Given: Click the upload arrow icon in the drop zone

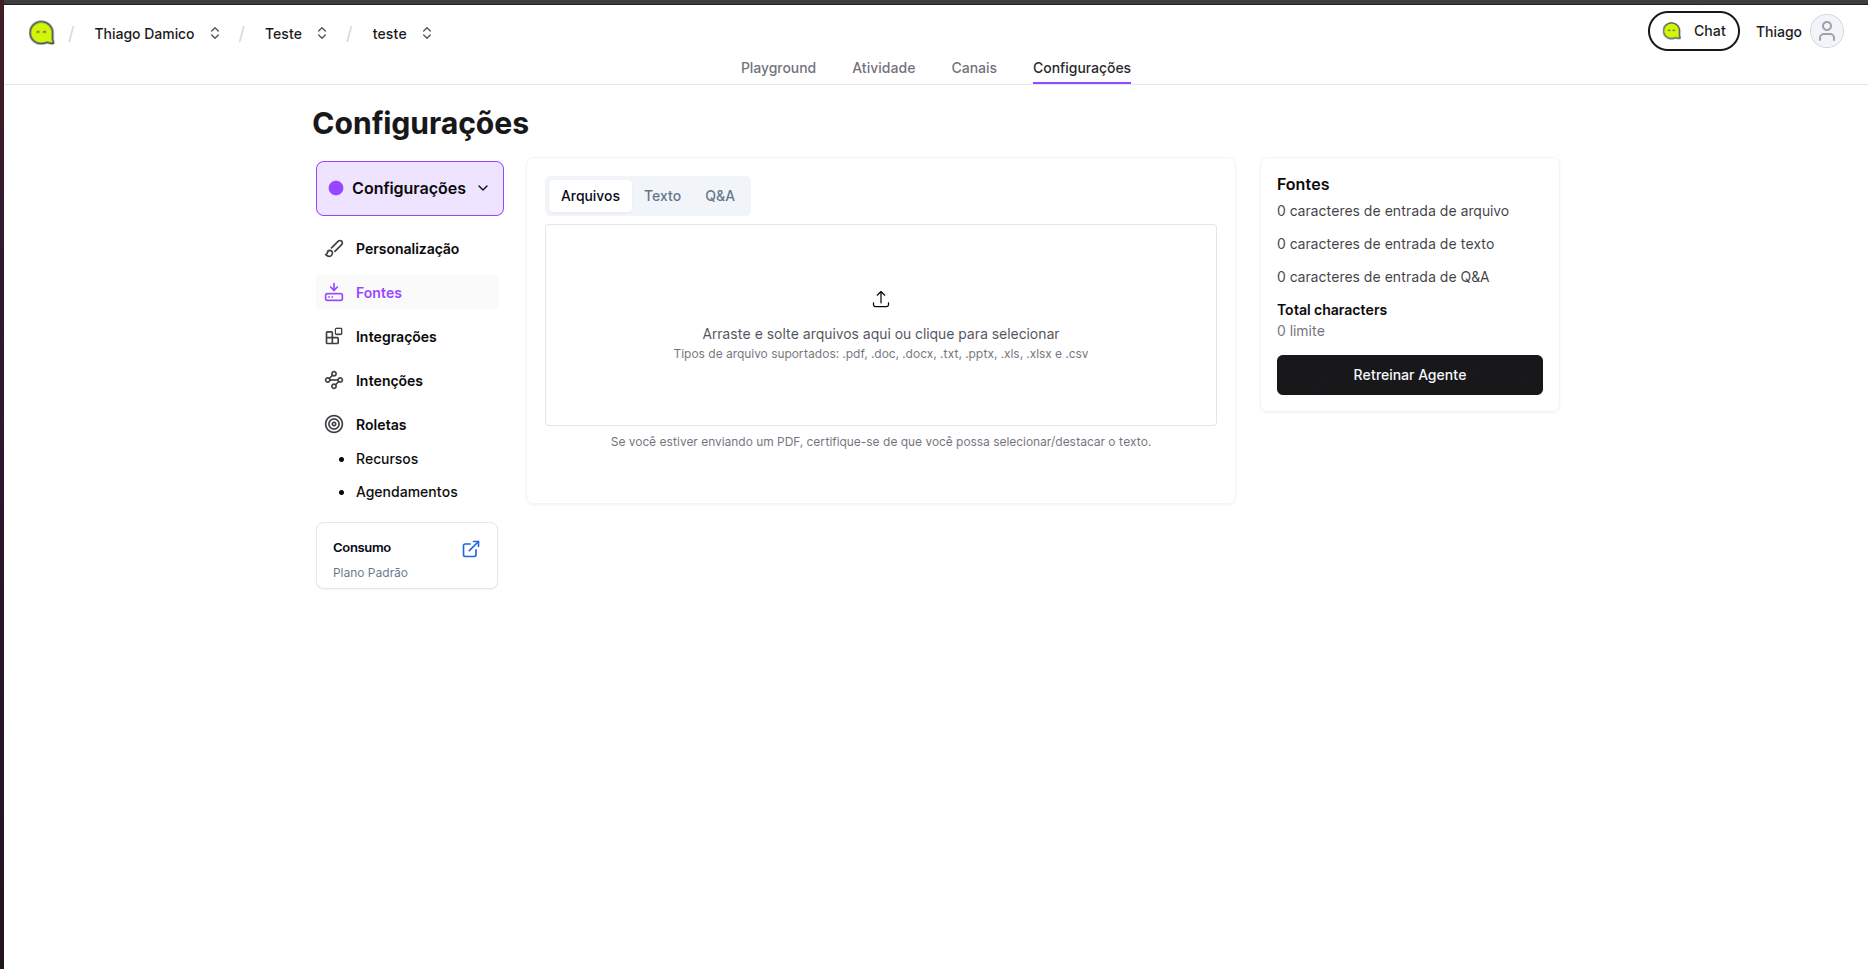Looking at the screenshot, I should pyautogui.click(x=880, y=299).
